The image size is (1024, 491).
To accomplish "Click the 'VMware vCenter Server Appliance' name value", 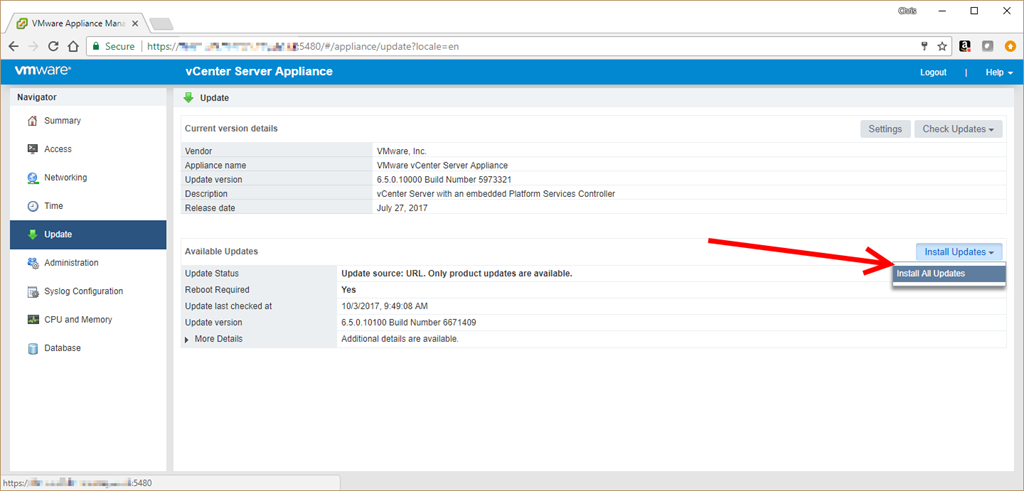I will pyautogui.click(x=442, y=165).
